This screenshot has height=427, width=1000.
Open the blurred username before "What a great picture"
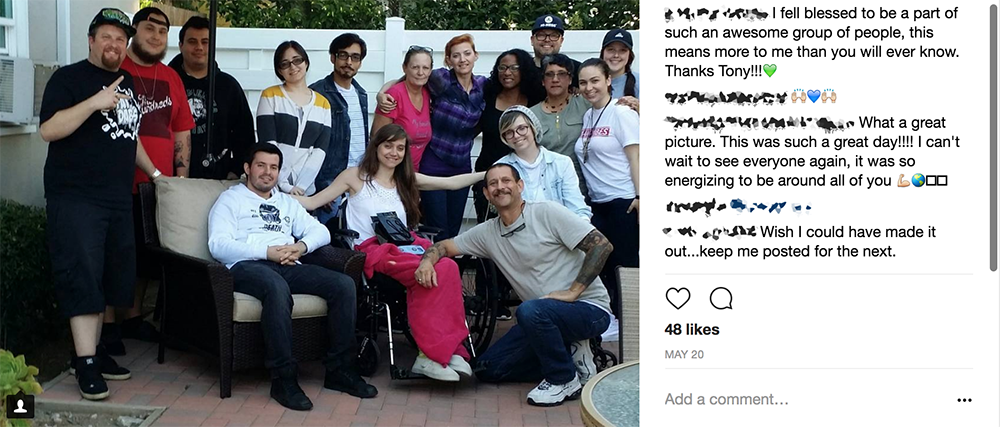coord(759,122)
